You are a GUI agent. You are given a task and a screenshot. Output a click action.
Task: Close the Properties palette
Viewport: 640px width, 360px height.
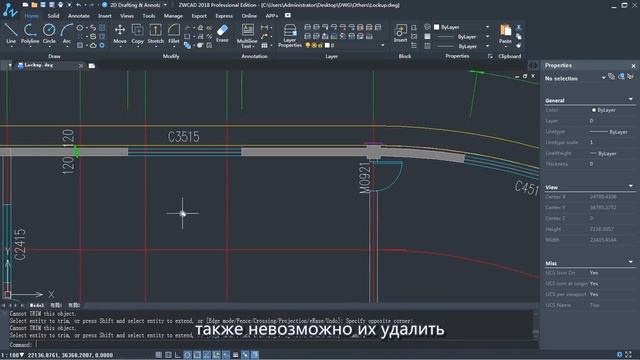point(633,66)
